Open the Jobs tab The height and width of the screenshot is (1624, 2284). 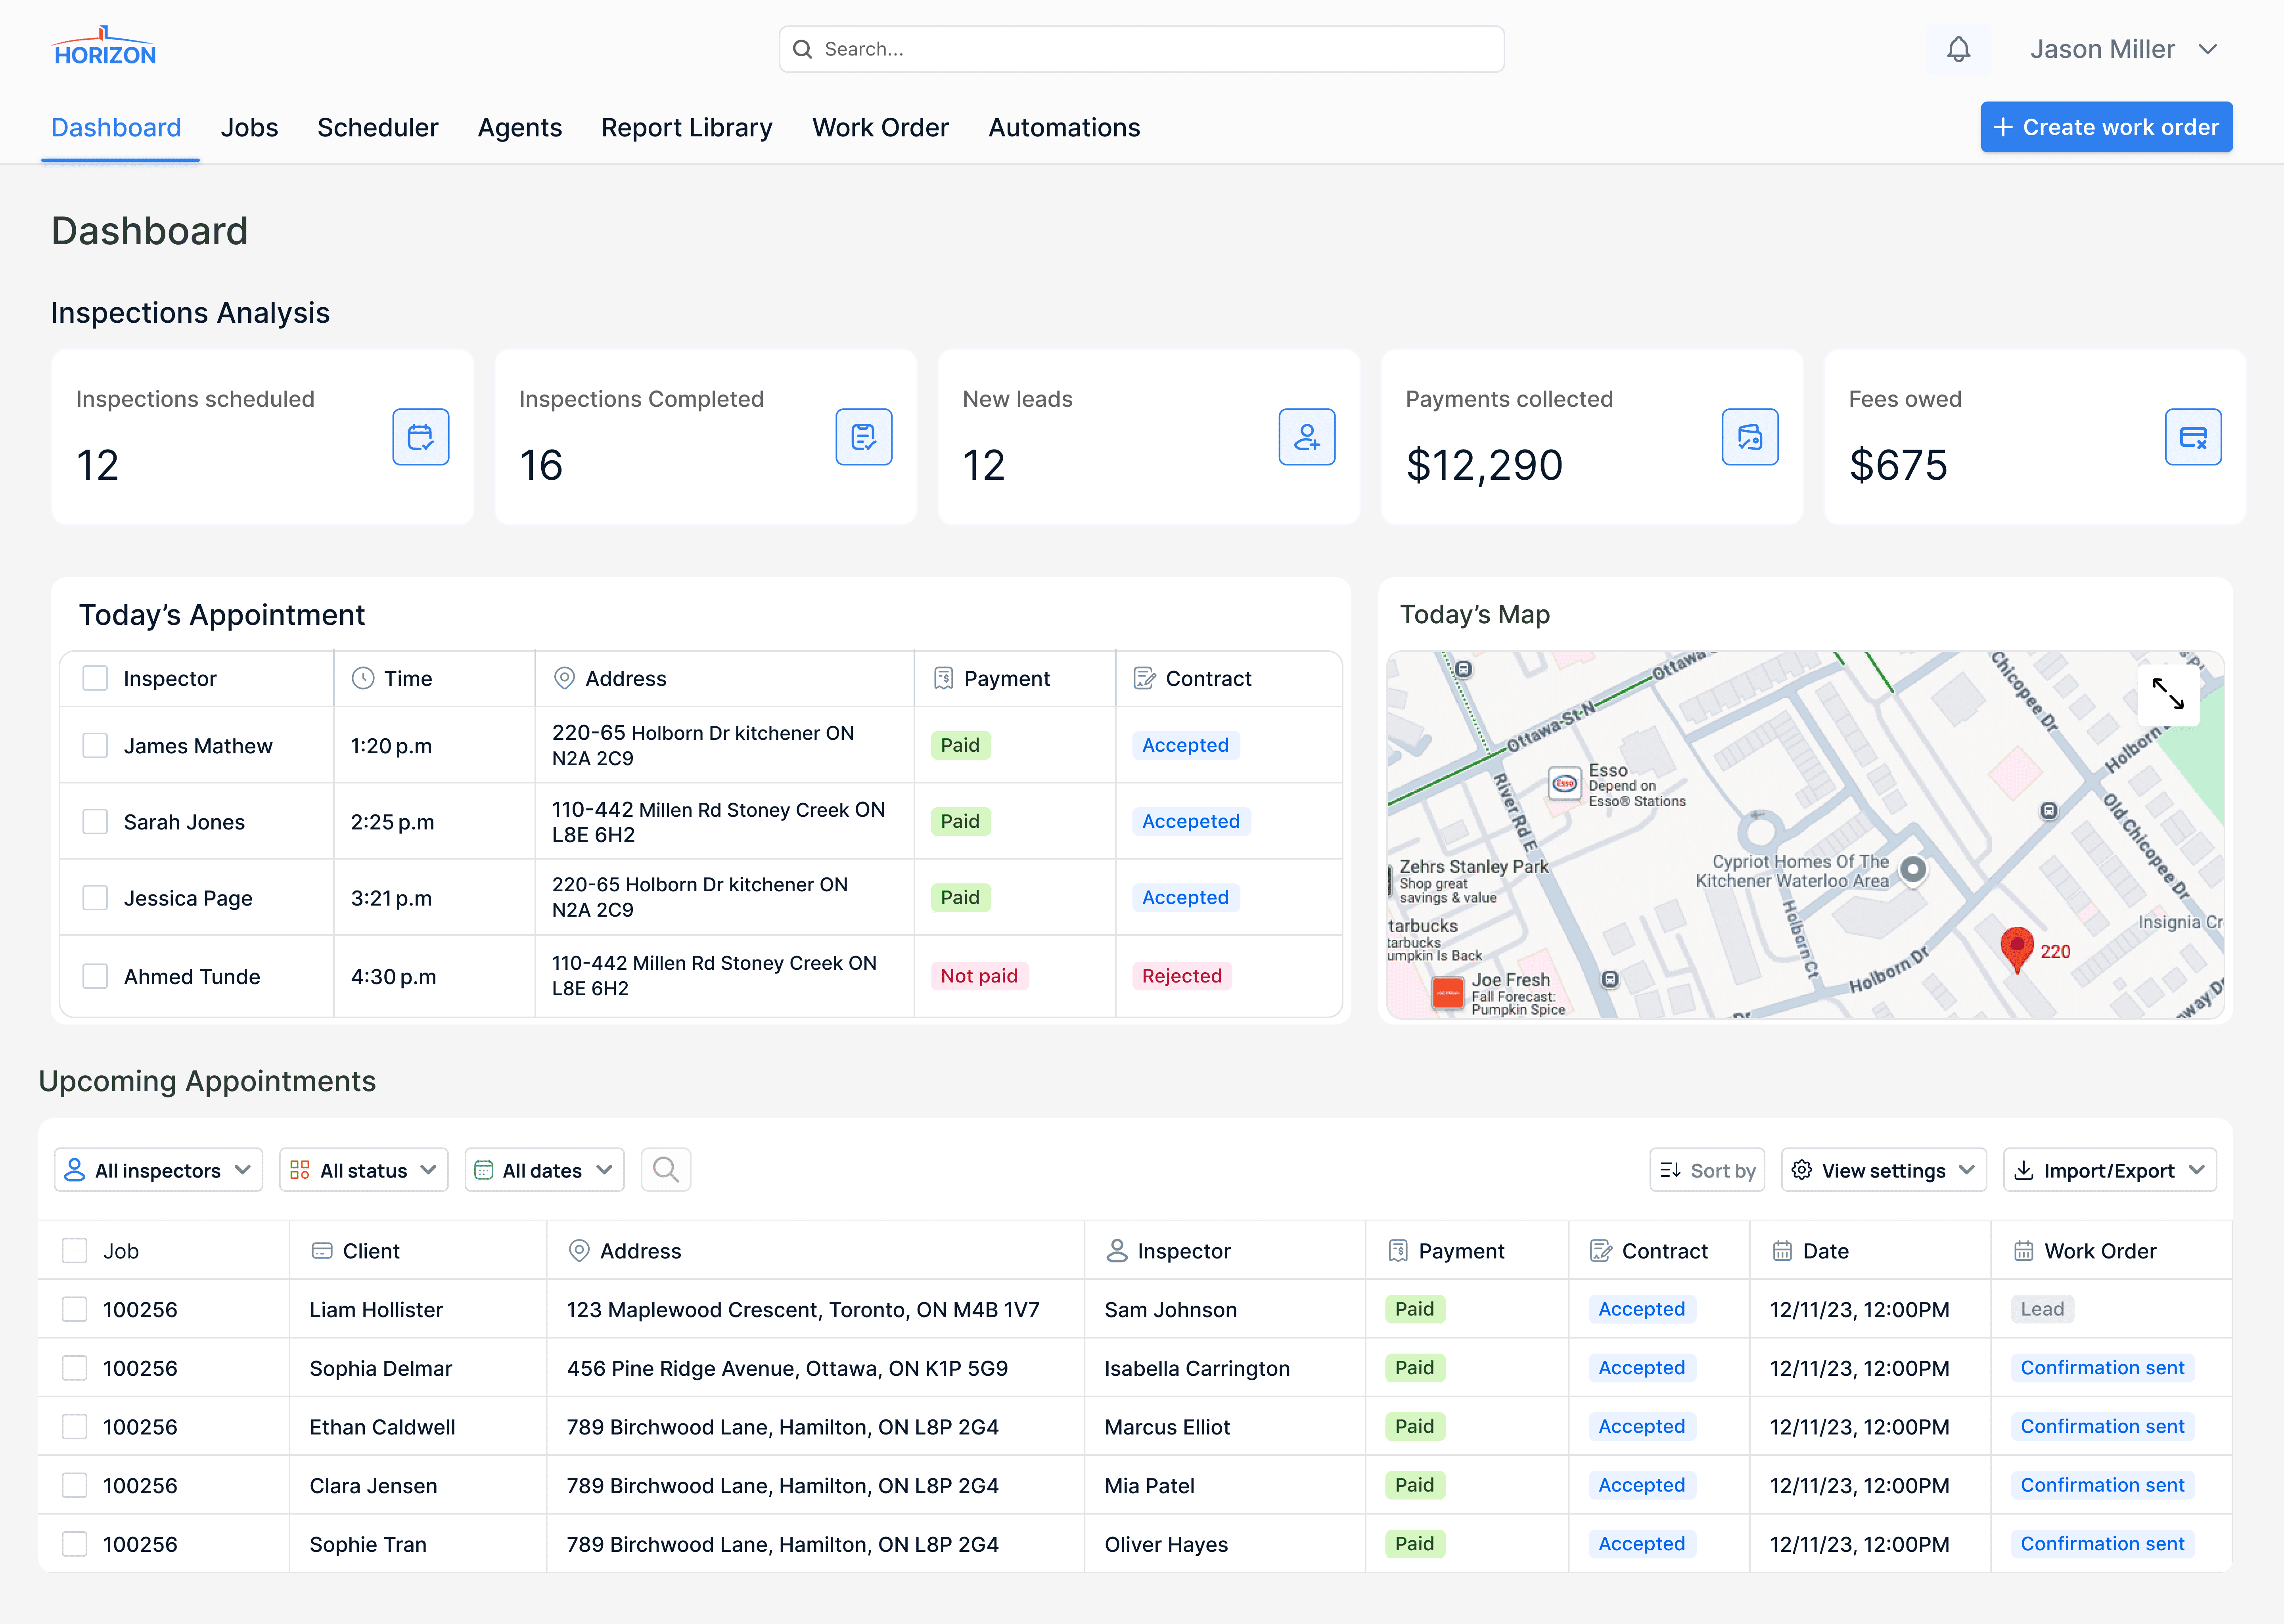coord(249,128)
